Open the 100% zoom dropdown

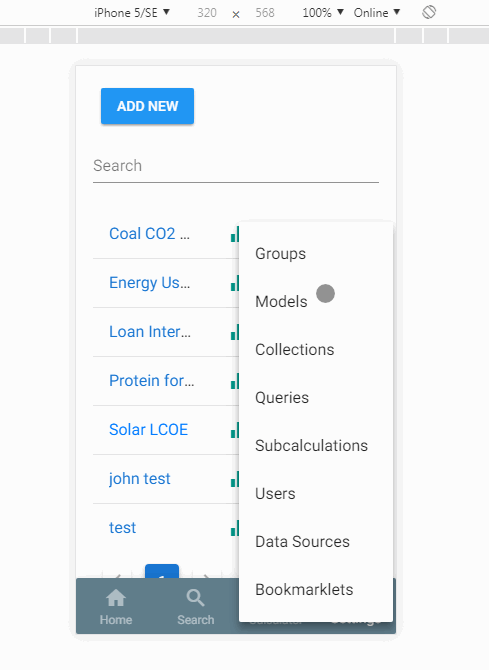coord(323,13)
